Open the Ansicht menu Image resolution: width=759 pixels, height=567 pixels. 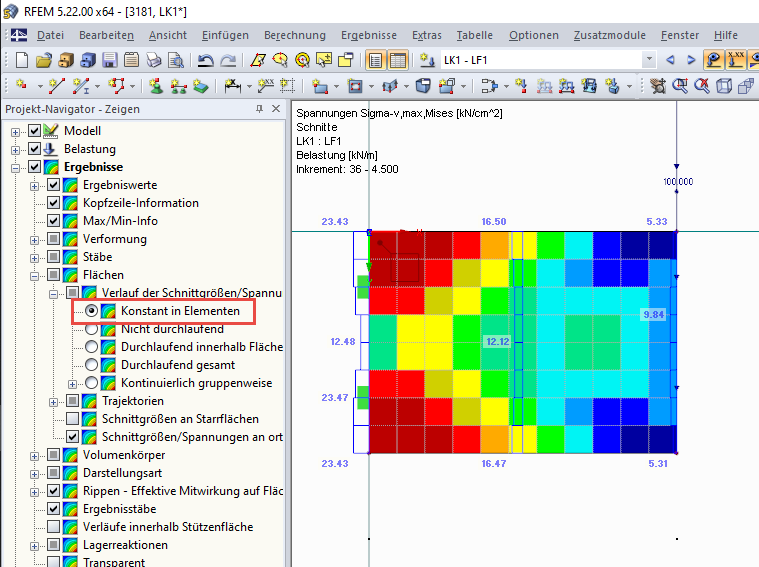167,35
